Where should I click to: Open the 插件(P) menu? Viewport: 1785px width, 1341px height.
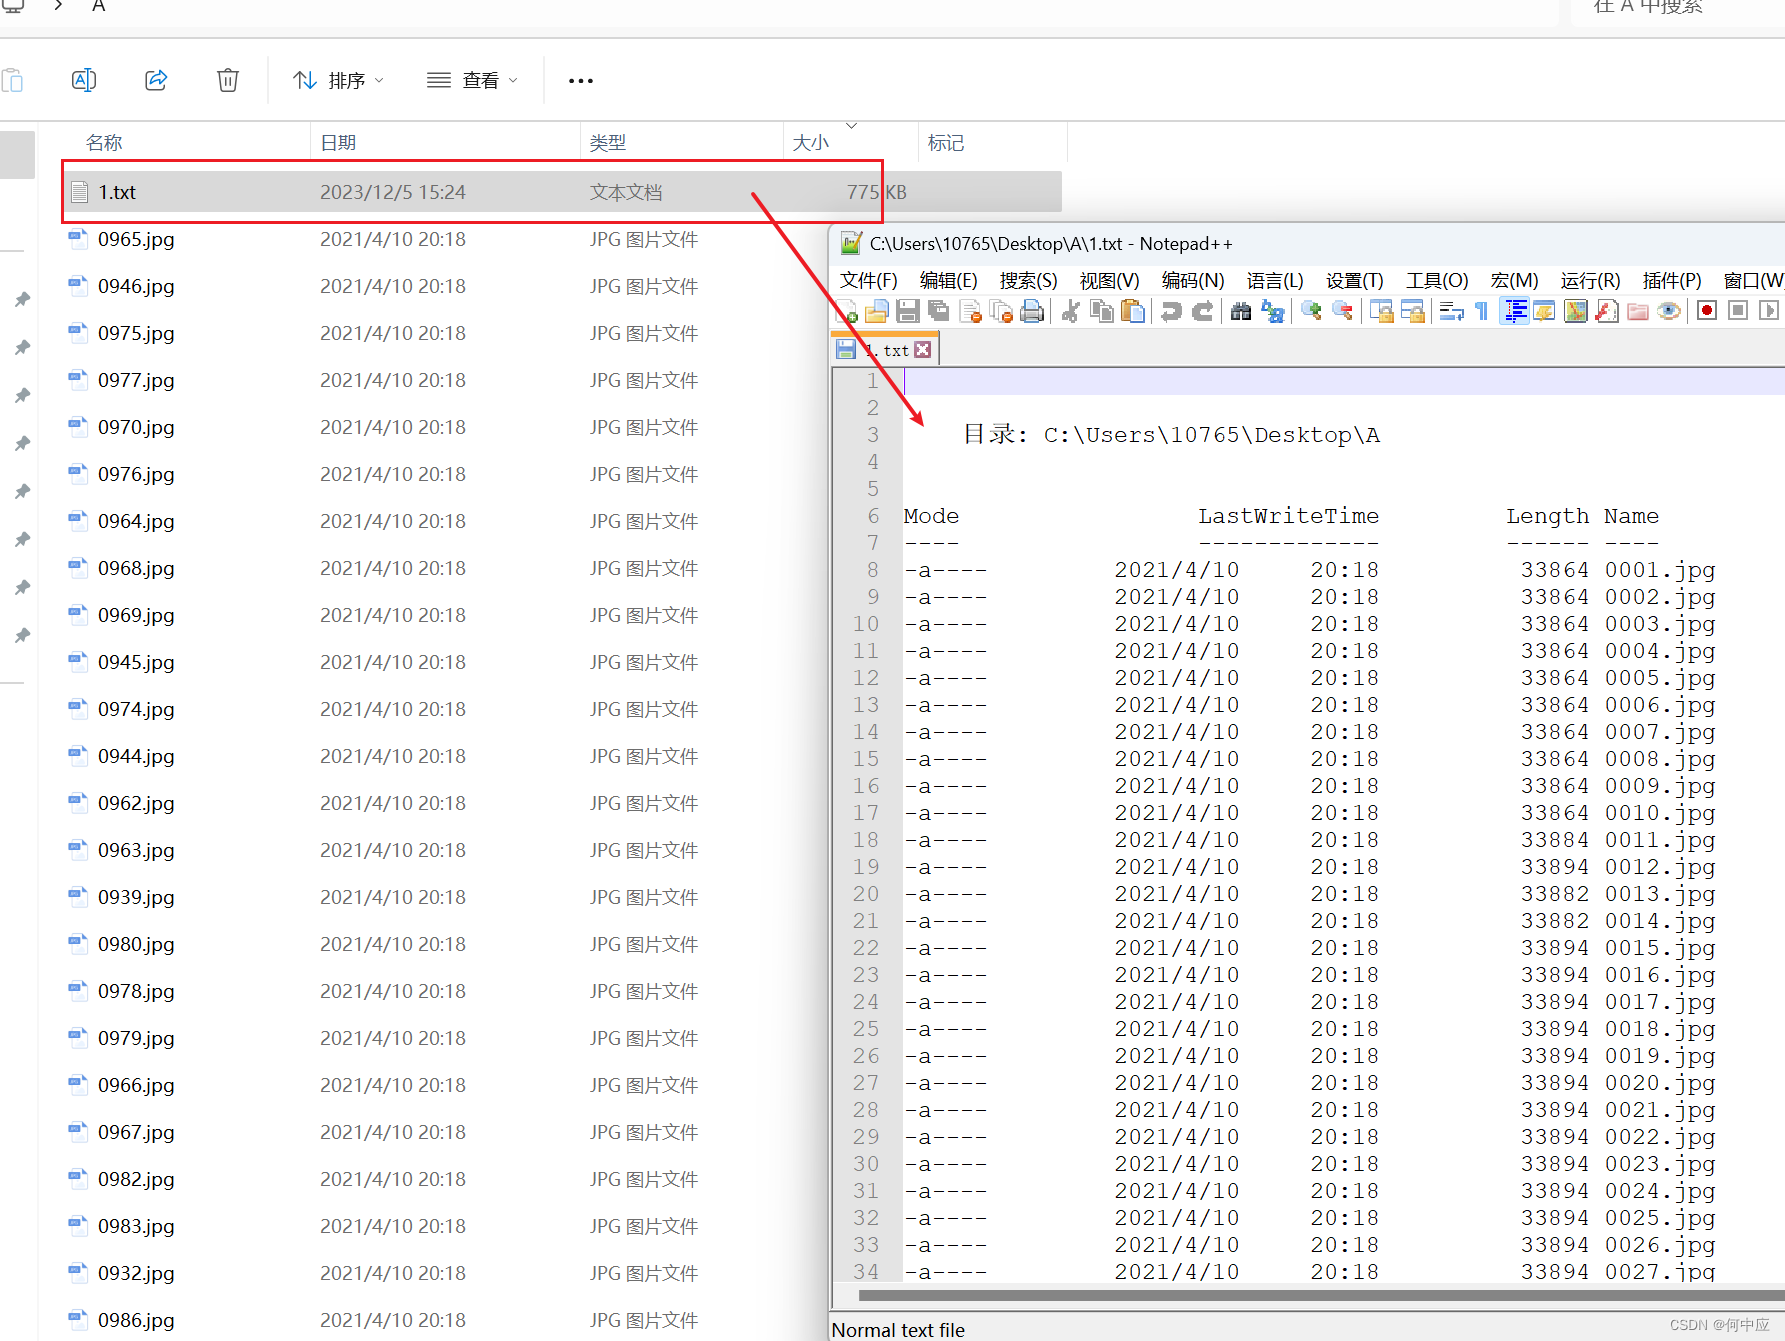(1672, 281)
